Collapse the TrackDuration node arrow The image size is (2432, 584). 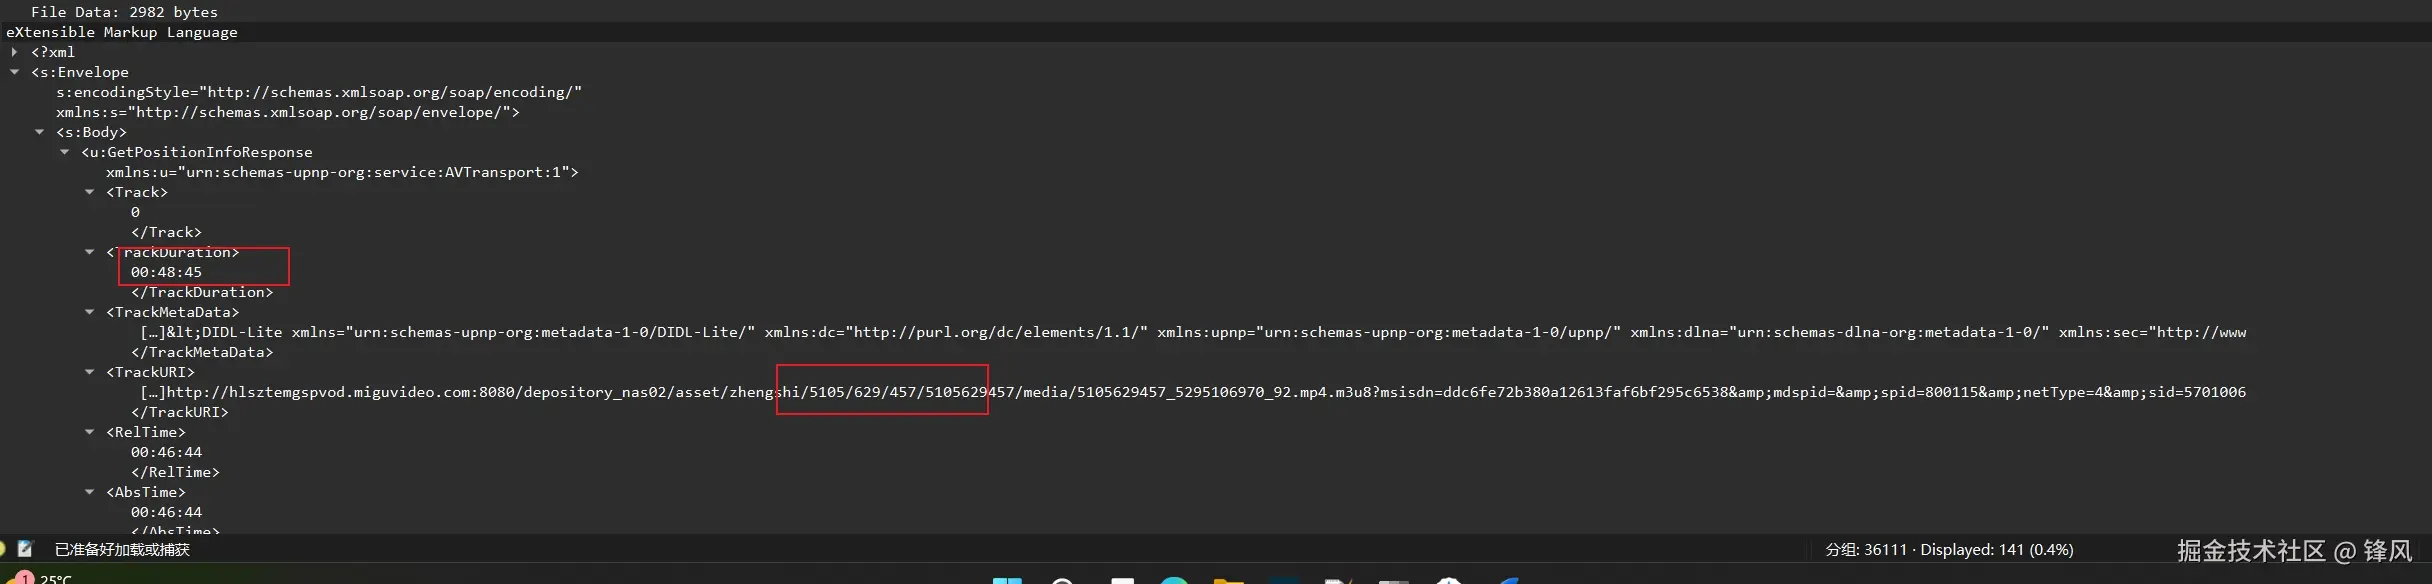(89, 252)
